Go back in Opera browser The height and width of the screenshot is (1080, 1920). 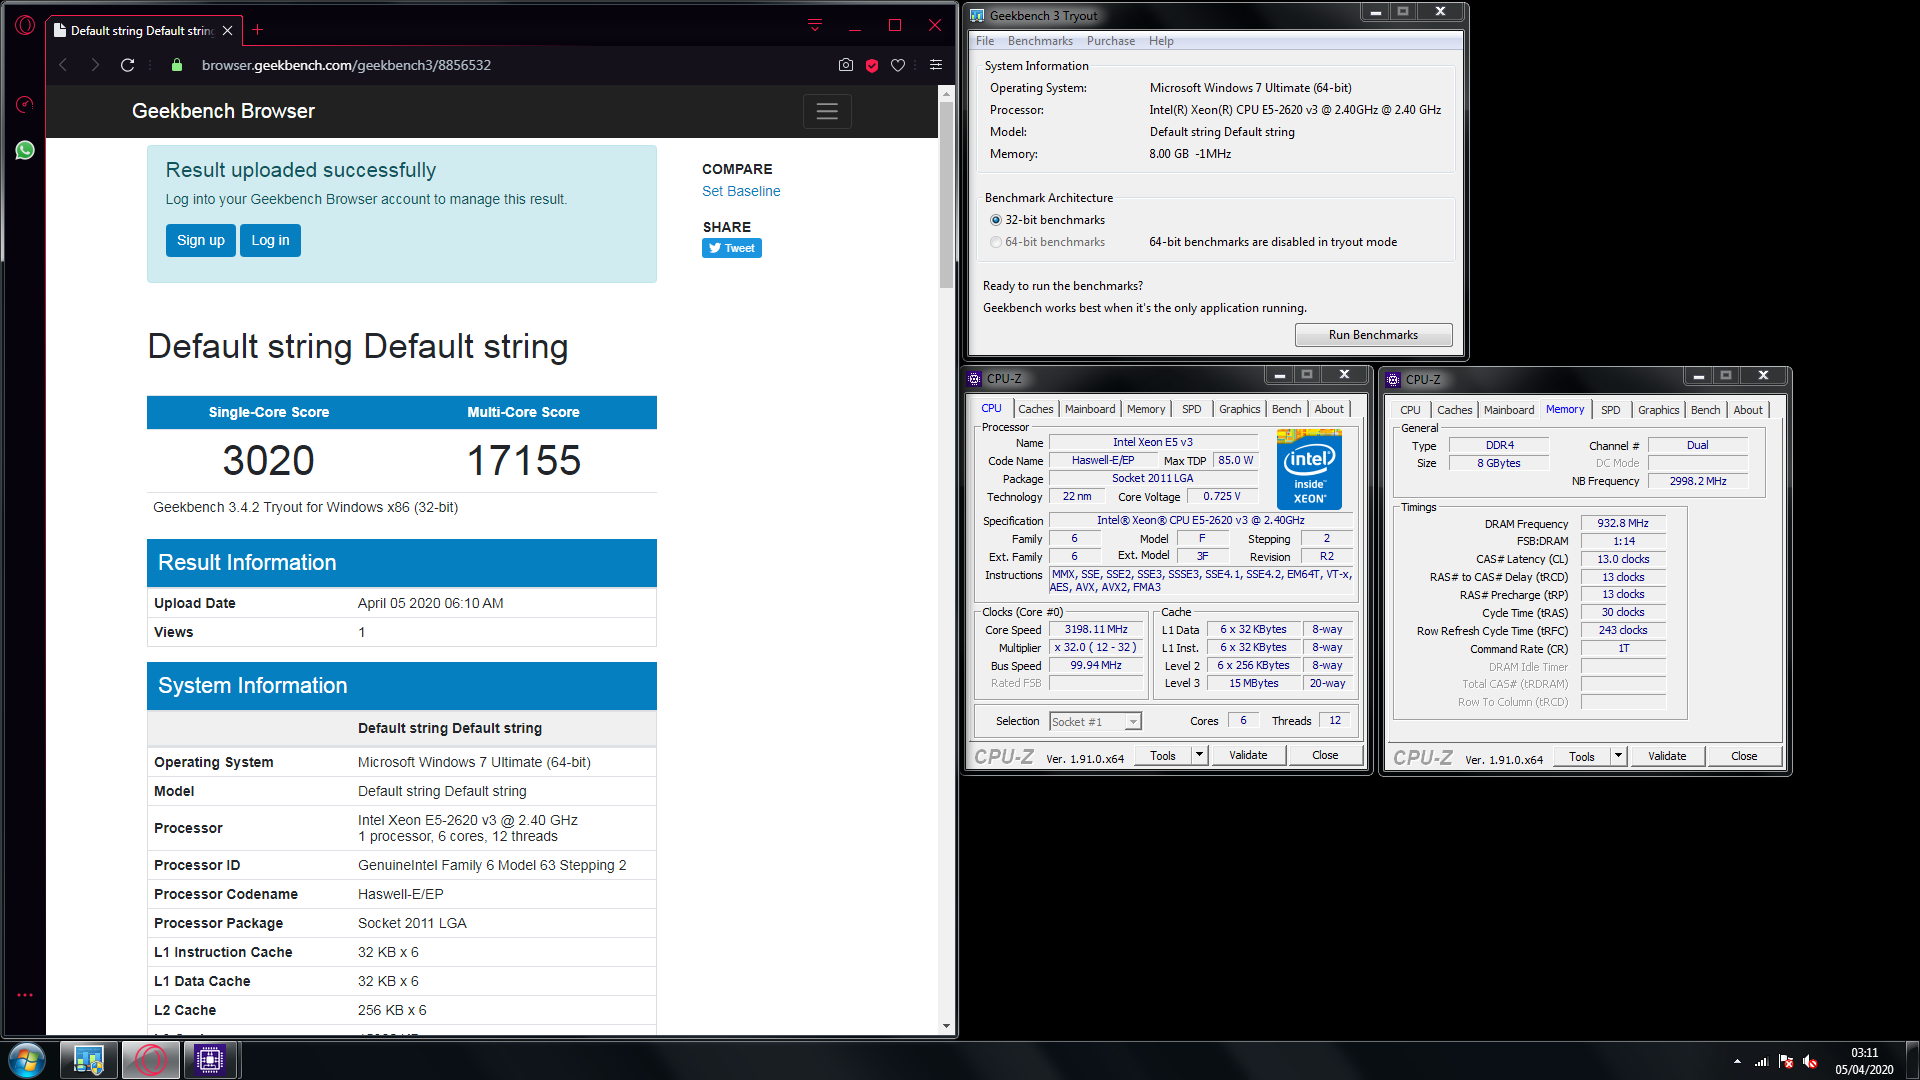pyautogui.click(x=62, y=65)
